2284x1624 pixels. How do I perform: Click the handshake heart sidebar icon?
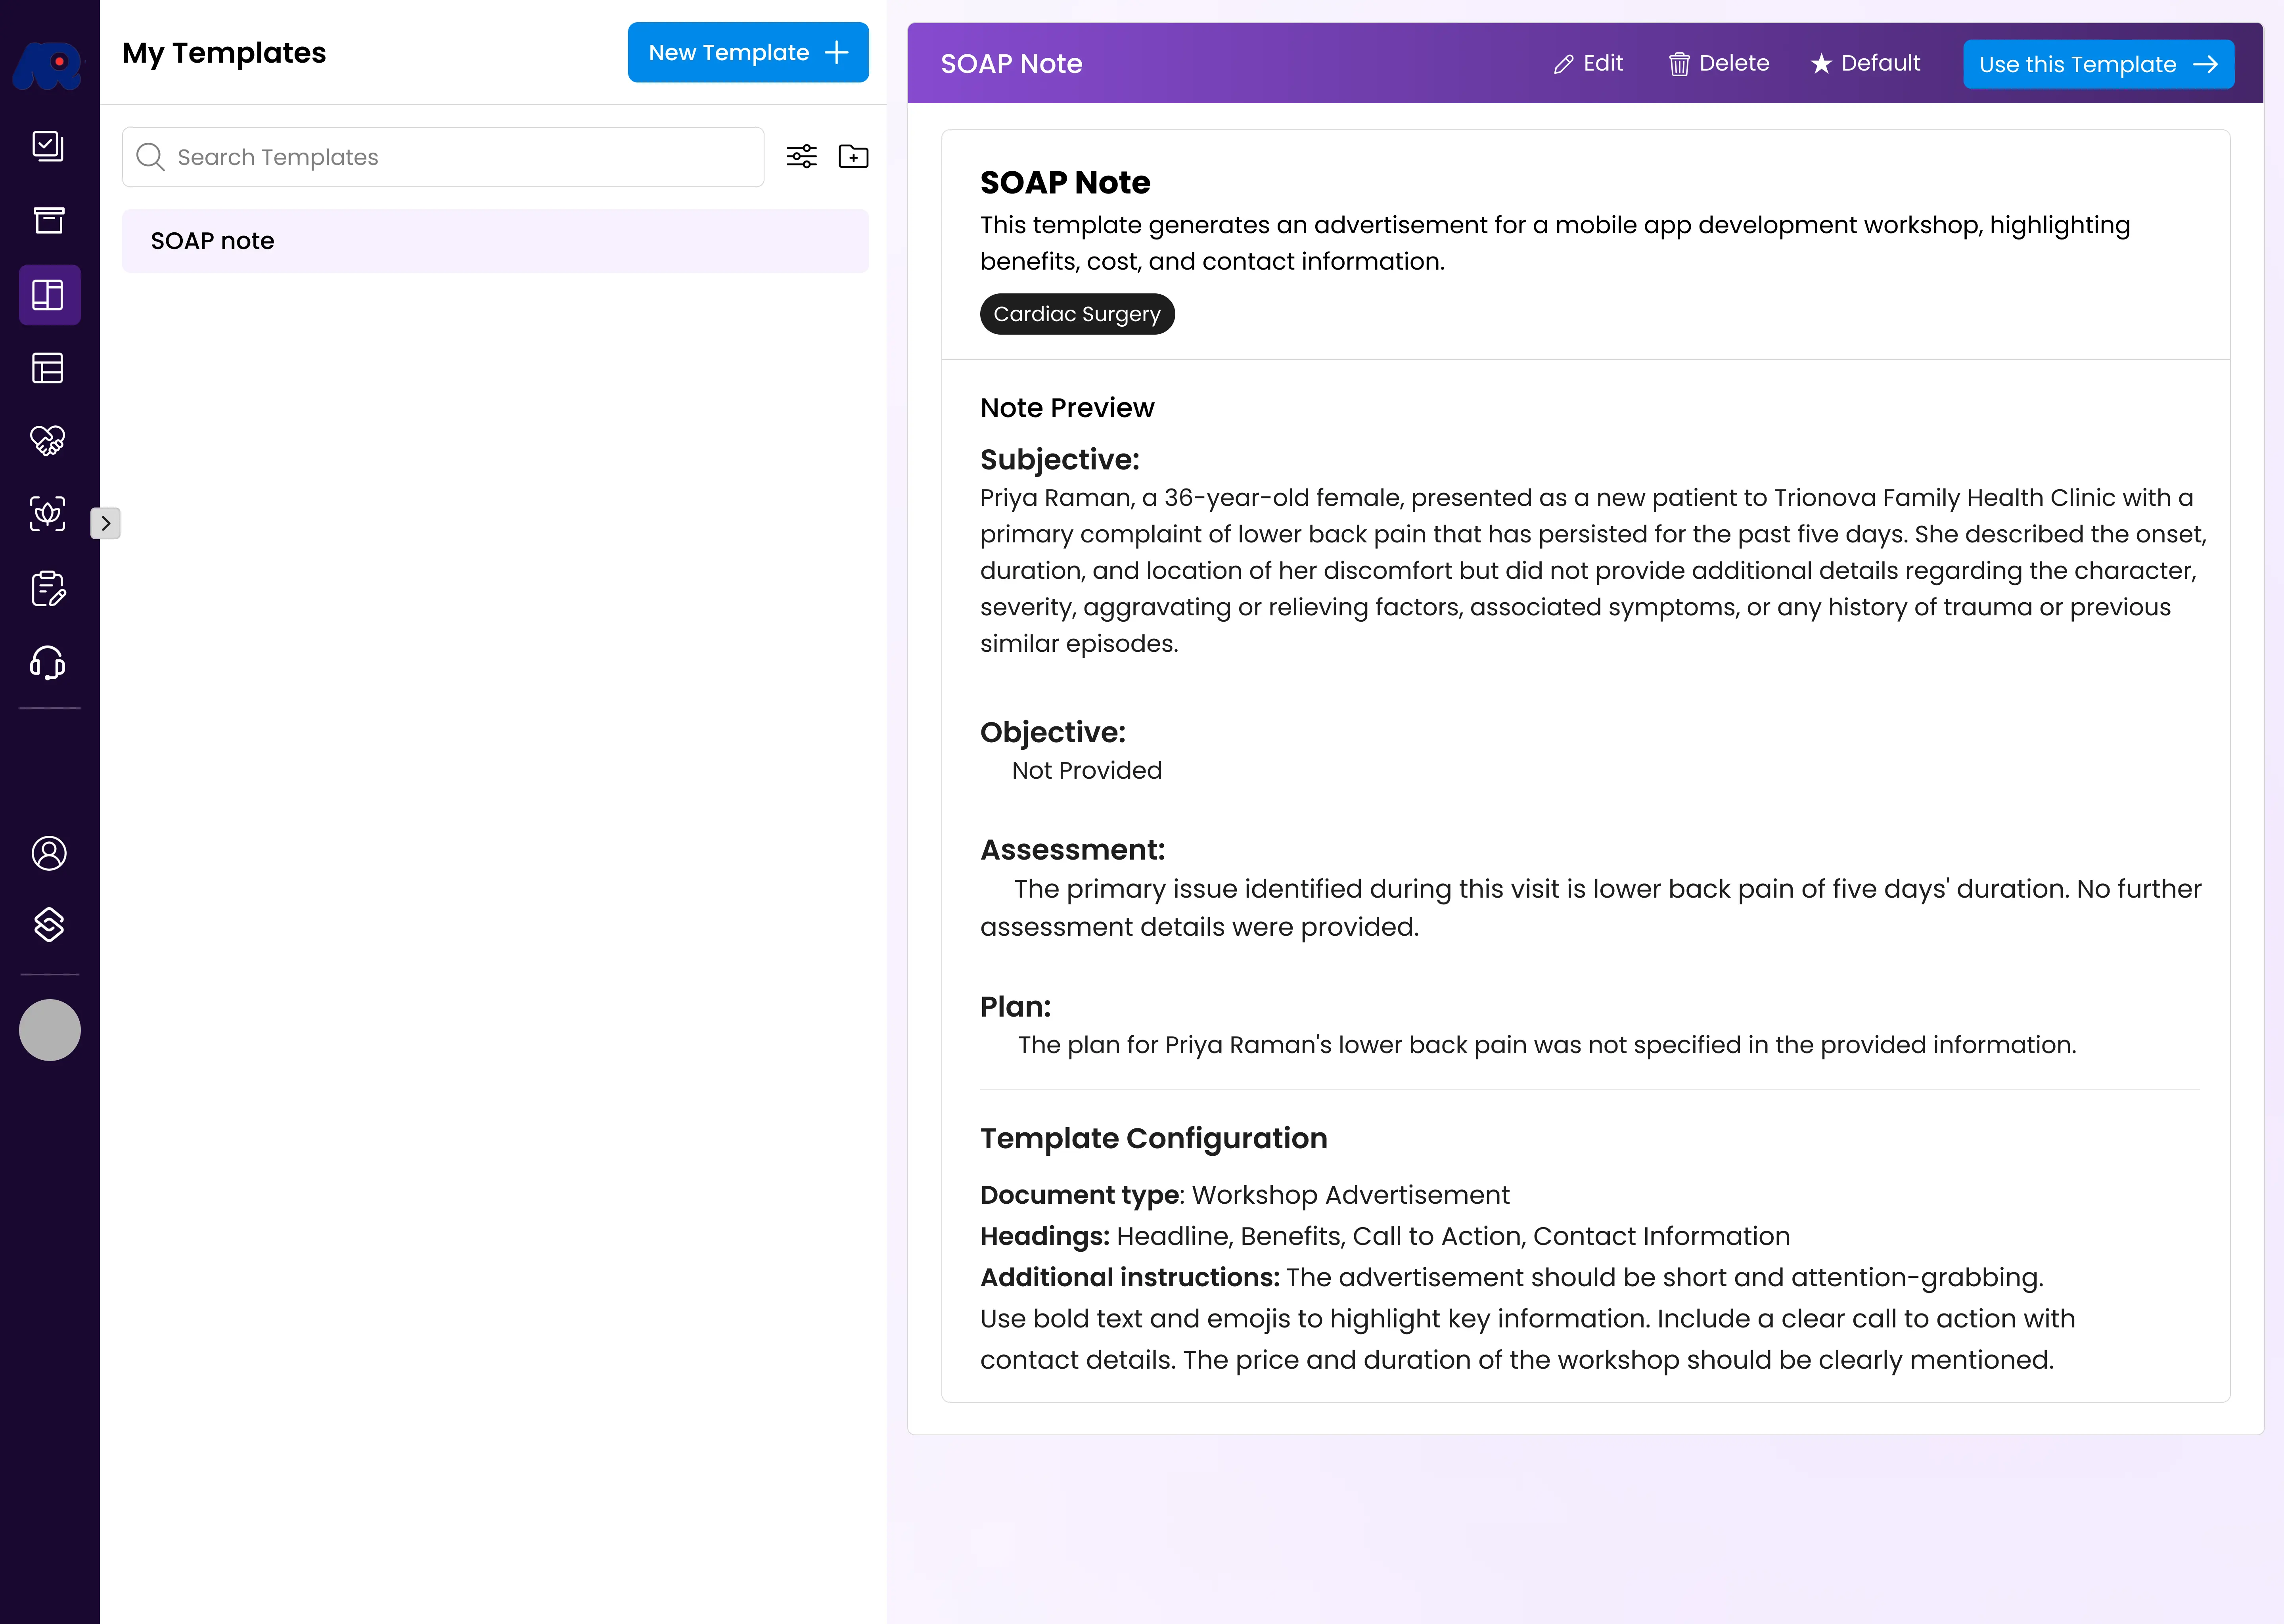coord(48,441)
